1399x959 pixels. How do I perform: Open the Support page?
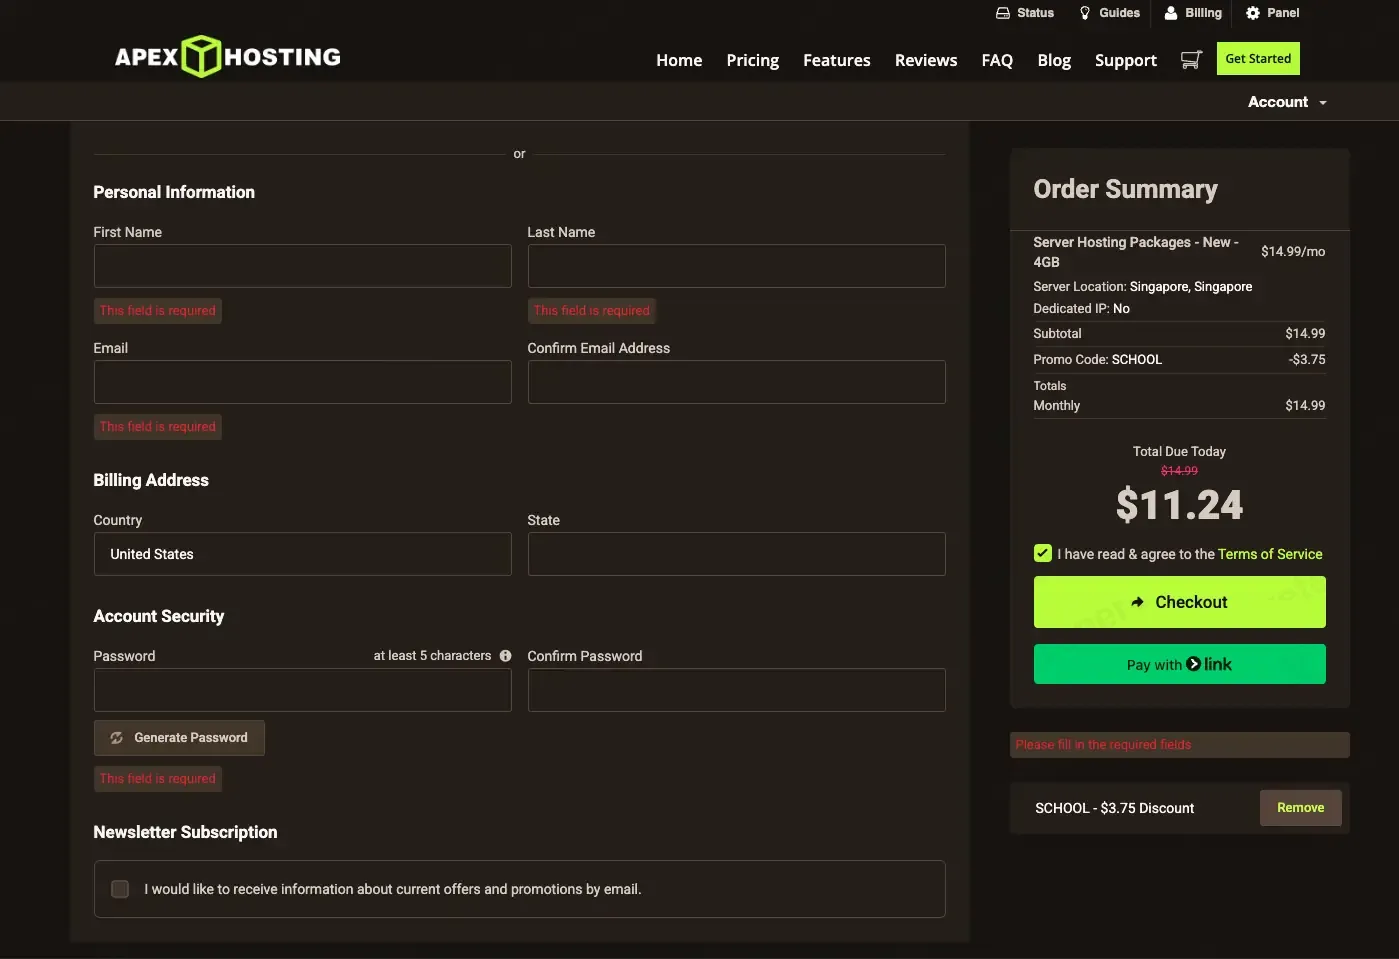point(1126,60)
